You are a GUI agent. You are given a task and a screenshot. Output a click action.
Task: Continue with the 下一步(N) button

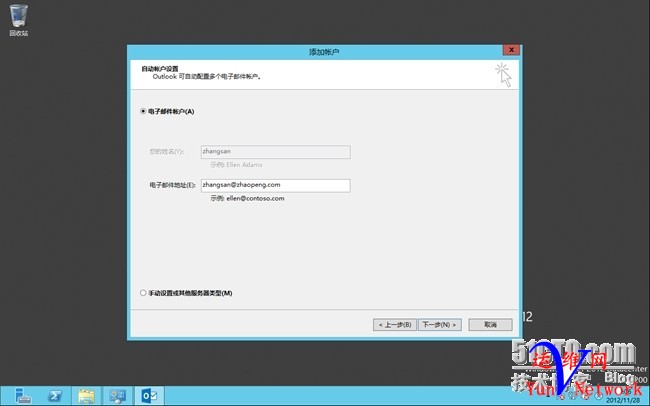439,325
